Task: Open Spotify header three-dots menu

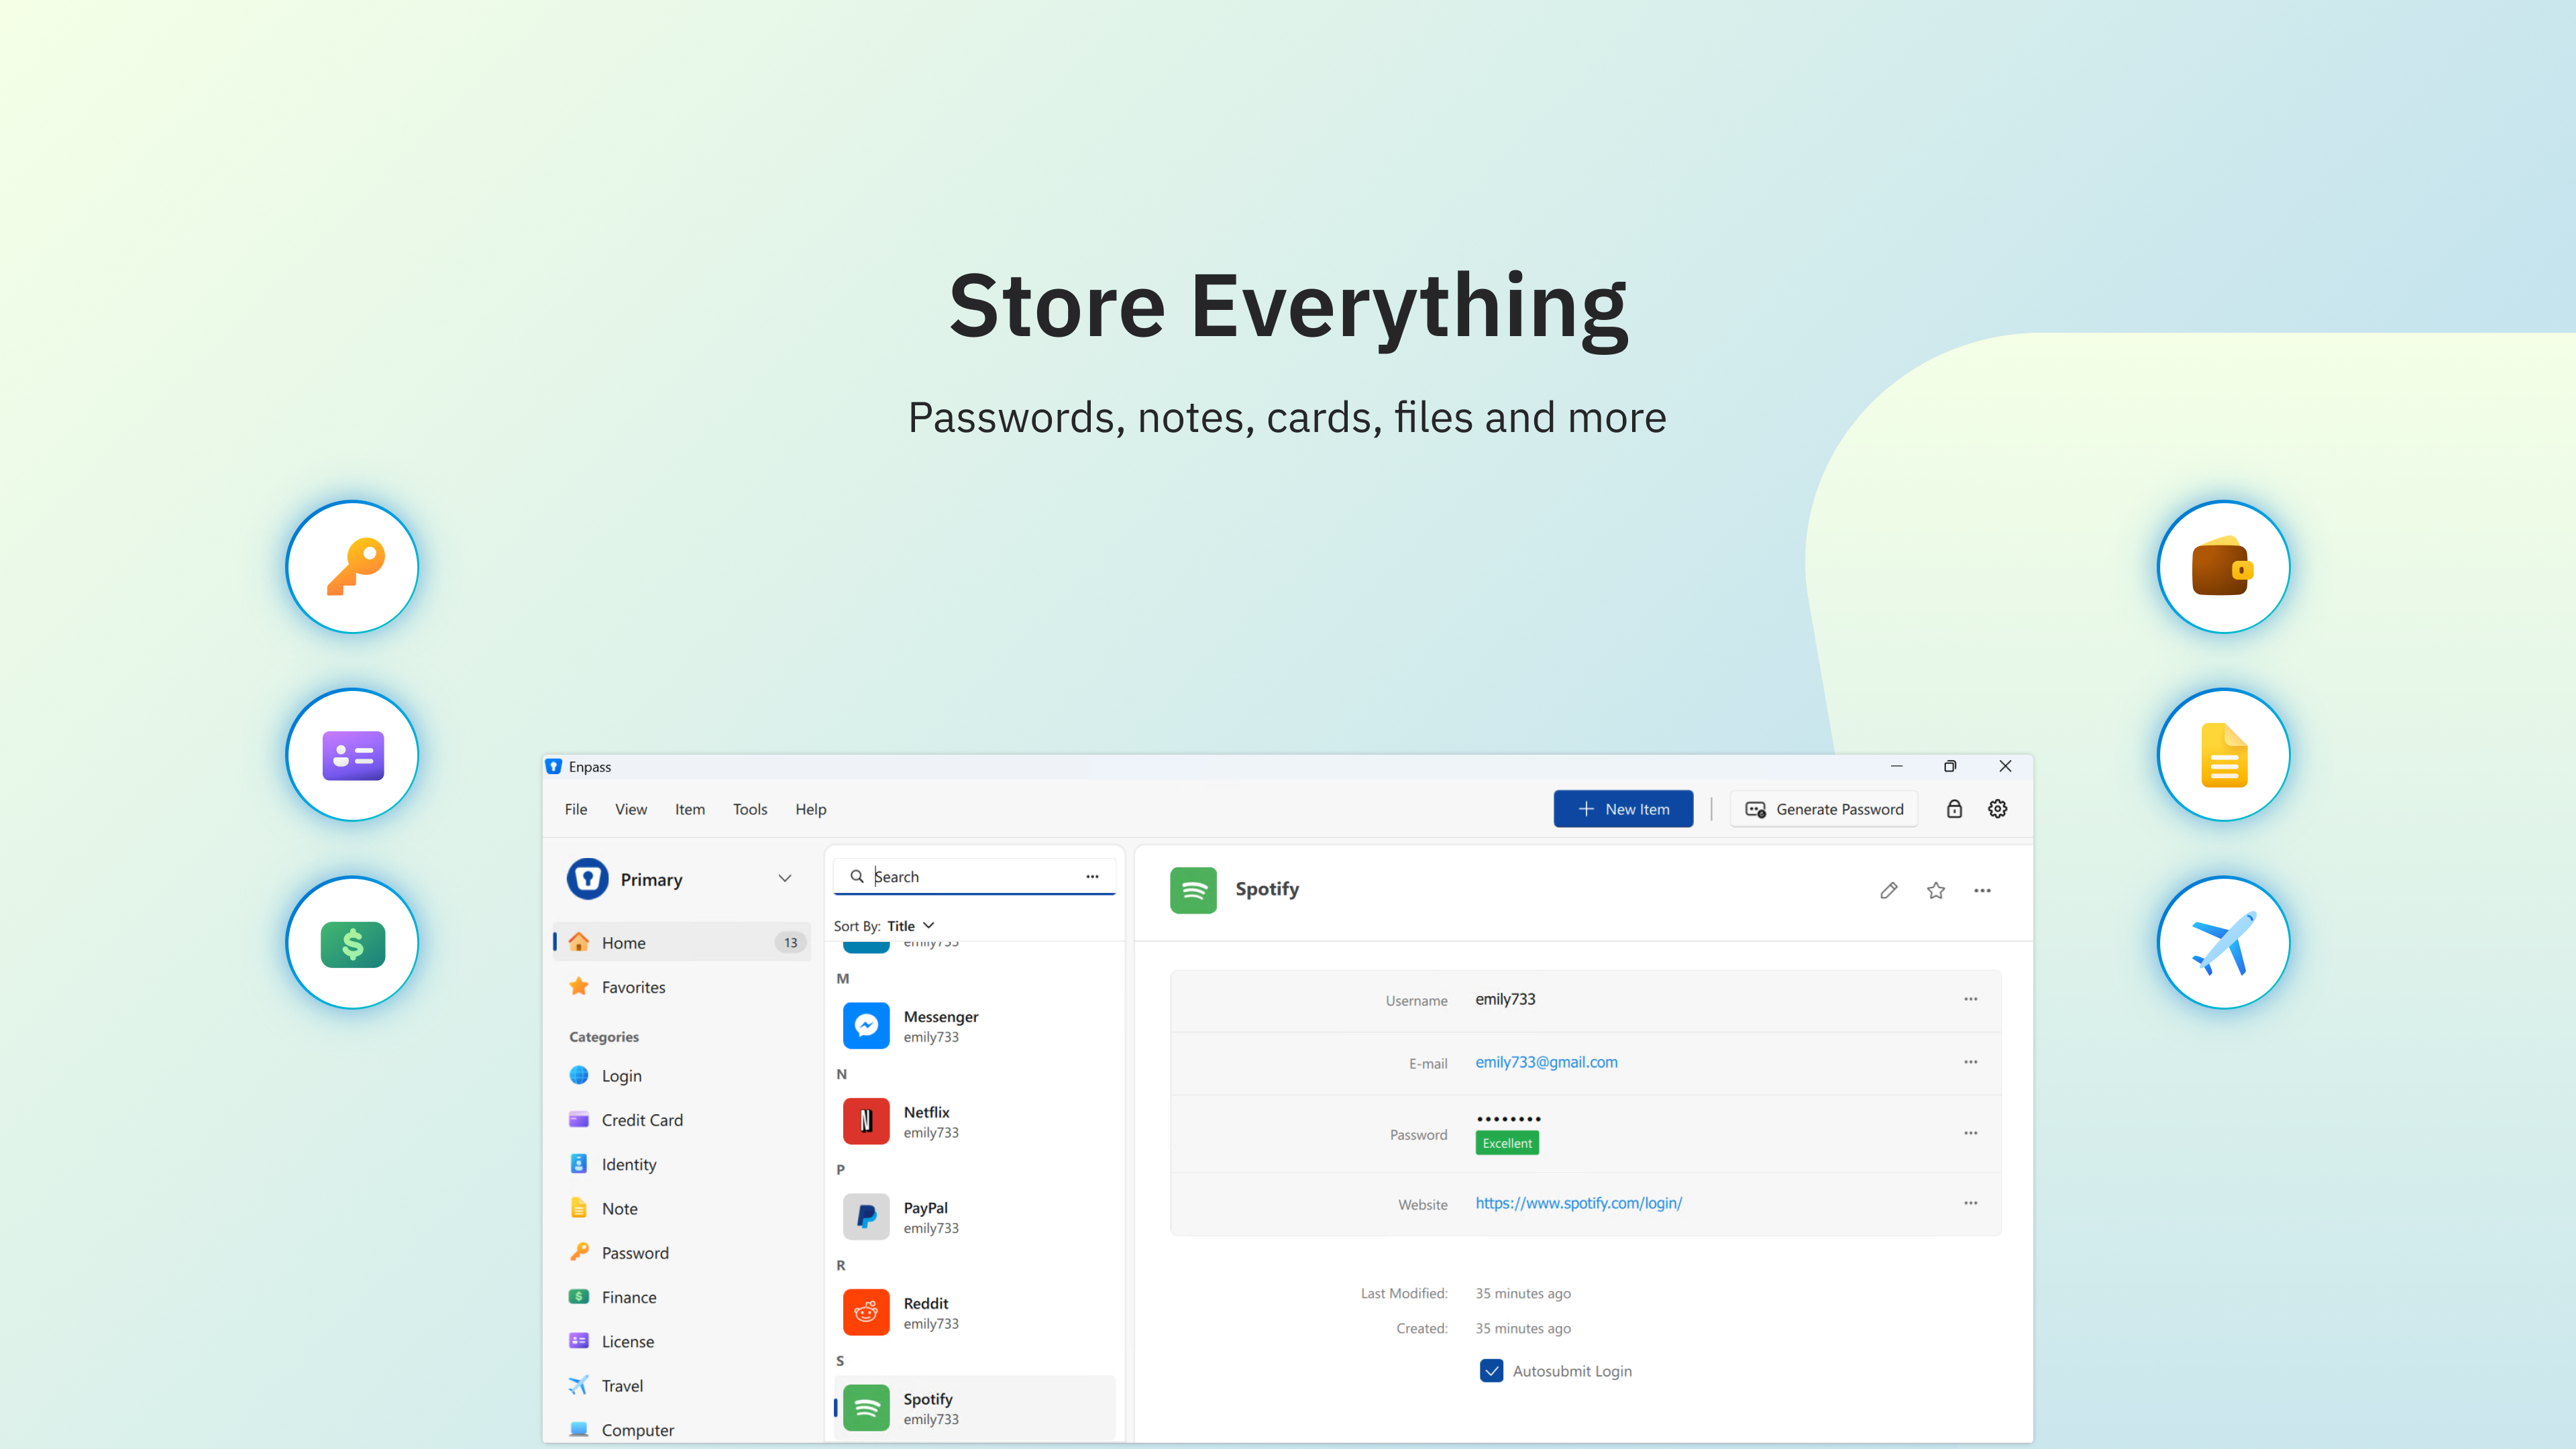Action: click(1982, 890)
